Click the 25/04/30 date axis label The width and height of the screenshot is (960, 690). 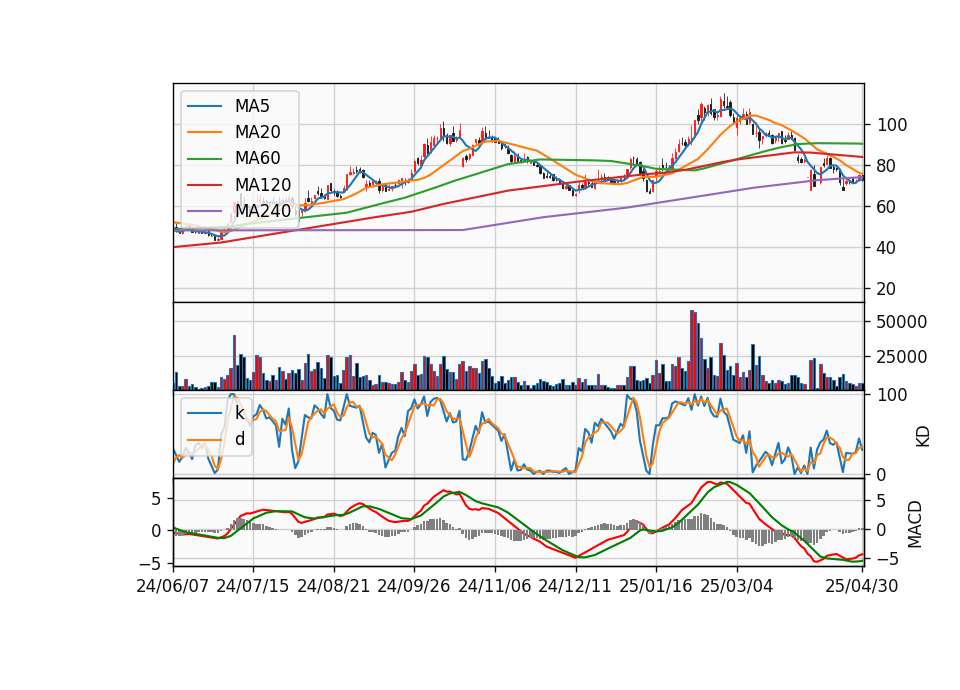tap(862, 586)
